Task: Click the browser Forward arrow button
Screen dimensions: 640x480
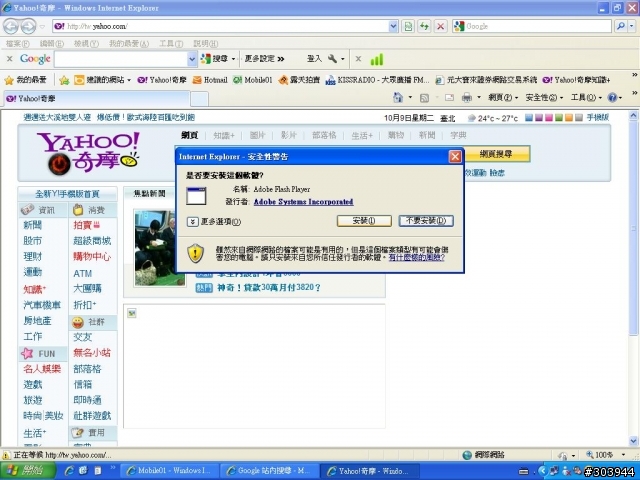Action: click(28, 27)
